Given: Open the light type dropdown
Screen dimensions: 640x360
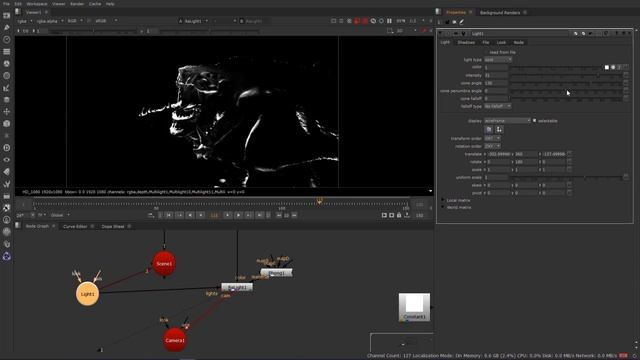Looking at the screenshot, I should (498, 60).
